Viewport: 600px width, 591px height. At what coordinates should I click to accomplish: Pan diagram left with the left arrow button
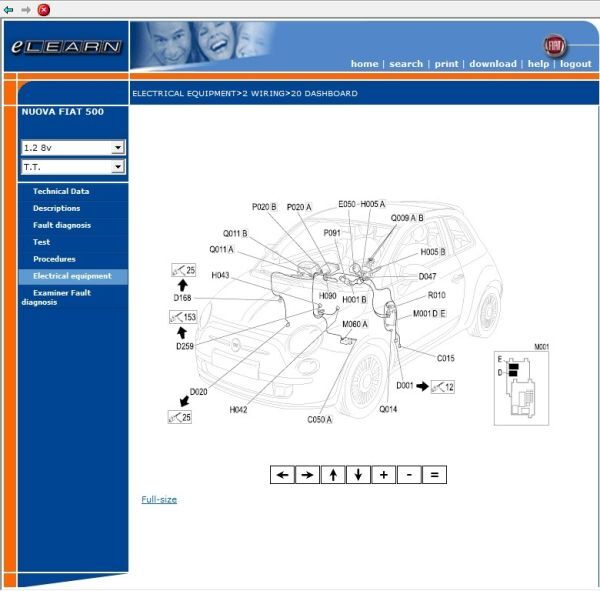click(x=282, y=475)
